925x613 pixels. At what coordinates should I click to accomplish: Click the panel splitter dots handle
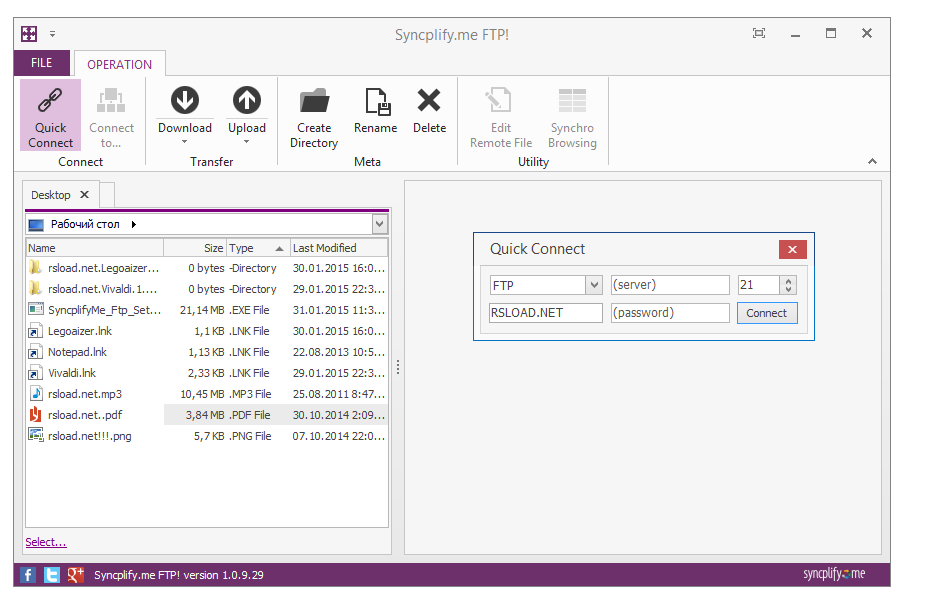click(x=398, y=367)
